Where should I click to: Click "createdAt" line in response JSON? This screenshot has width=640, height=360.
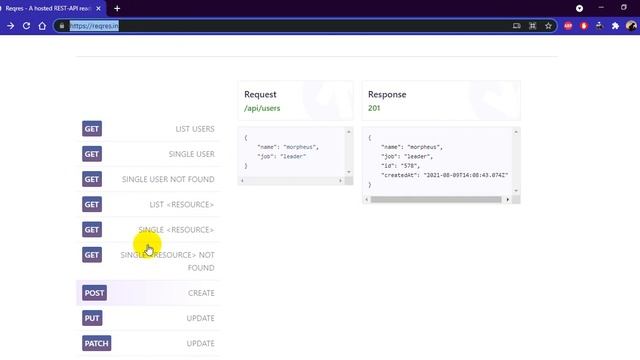tap(444, 175)
